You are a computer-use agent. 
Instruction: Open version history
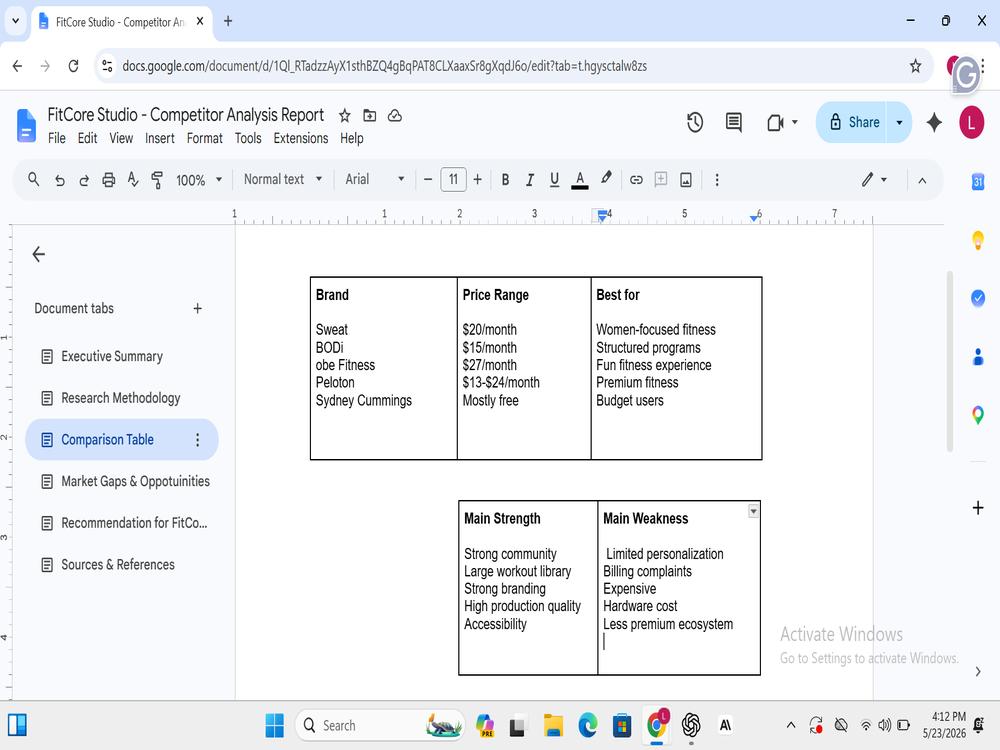coord(695,122)
